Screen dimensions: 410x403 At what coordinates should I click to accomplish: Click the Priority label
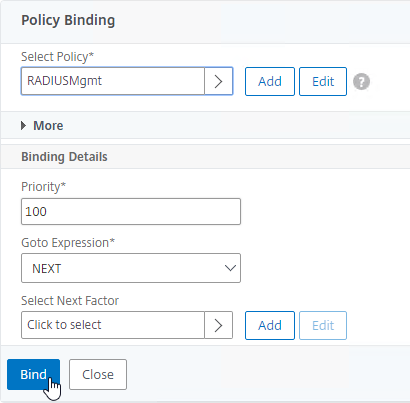[44, 187]
